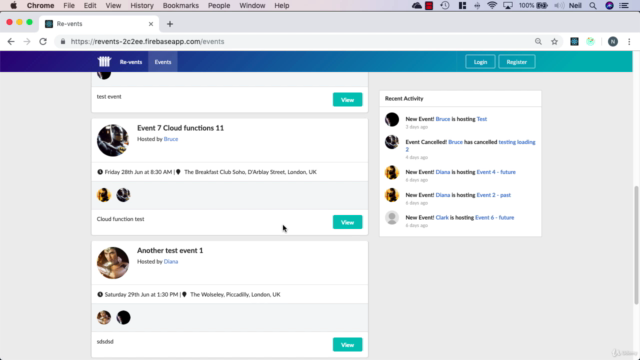Open the Edit menu
640x360 pixels.
coord(90,5)
